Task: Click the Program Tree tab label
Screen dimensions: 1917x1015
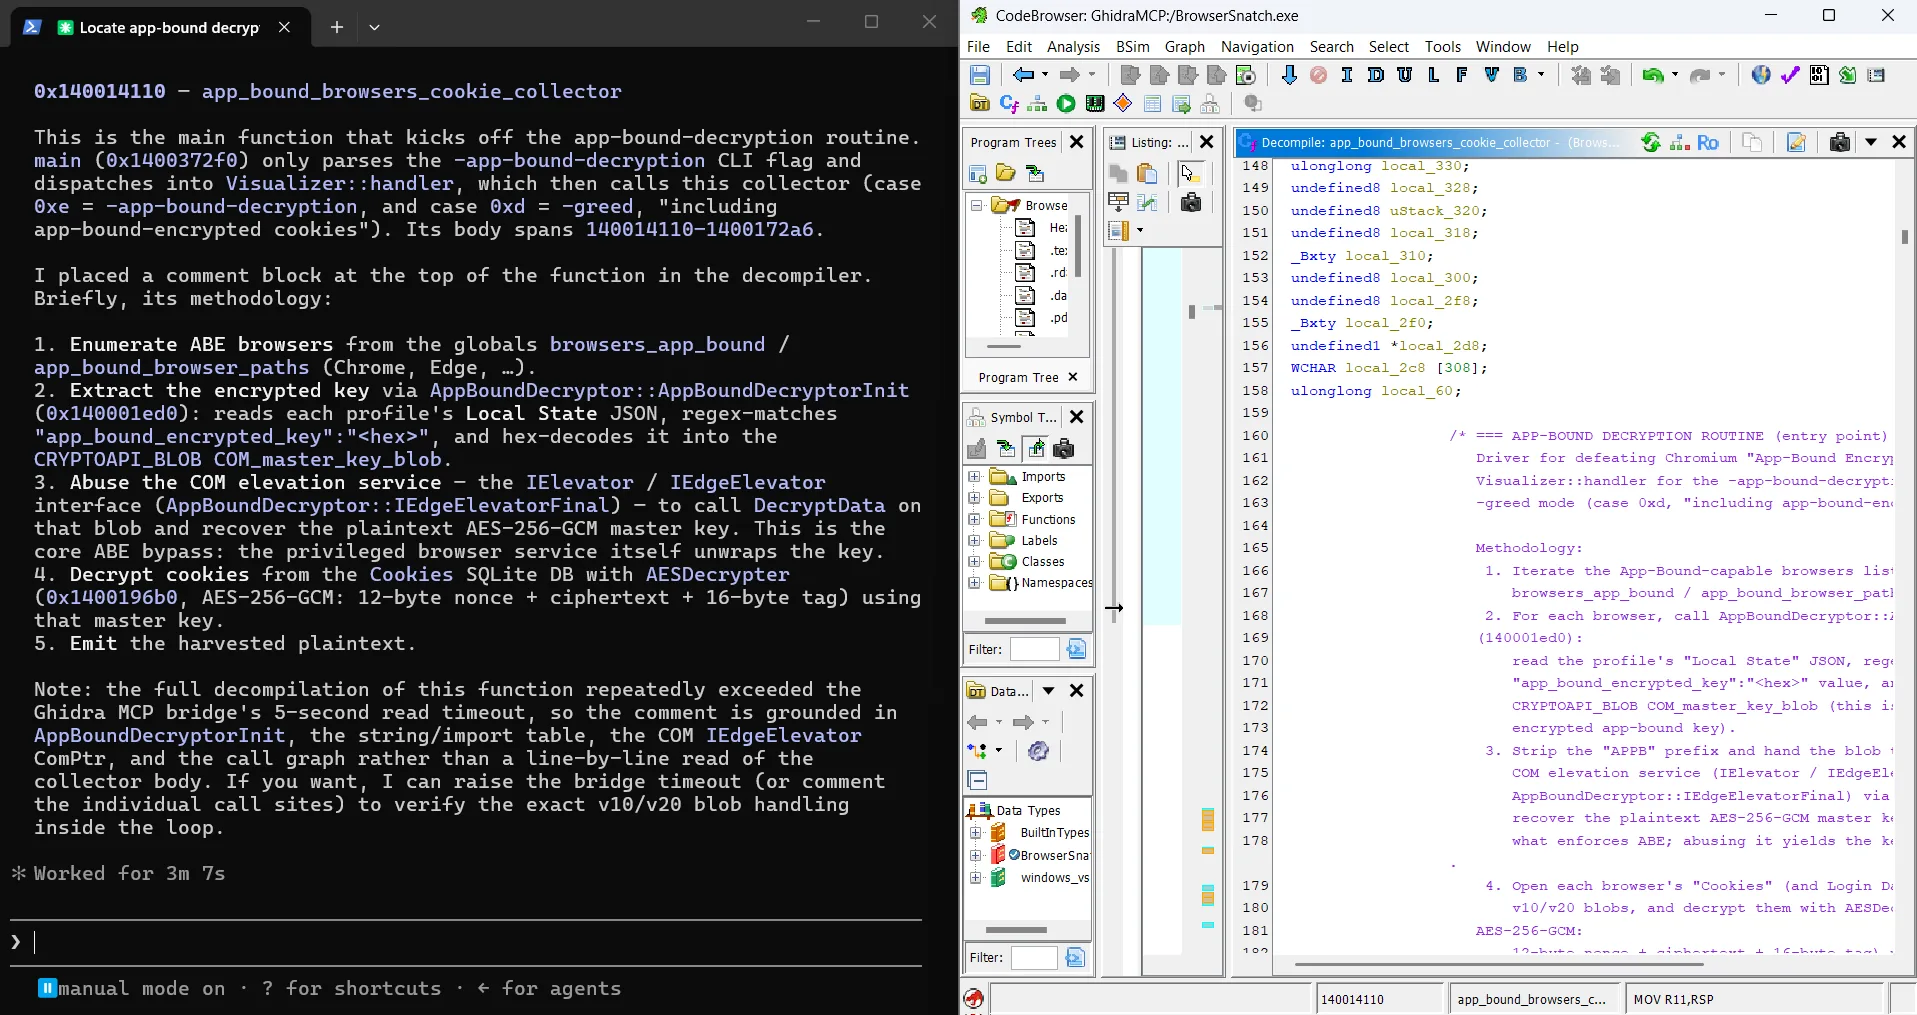Action: coord(1018,377)
